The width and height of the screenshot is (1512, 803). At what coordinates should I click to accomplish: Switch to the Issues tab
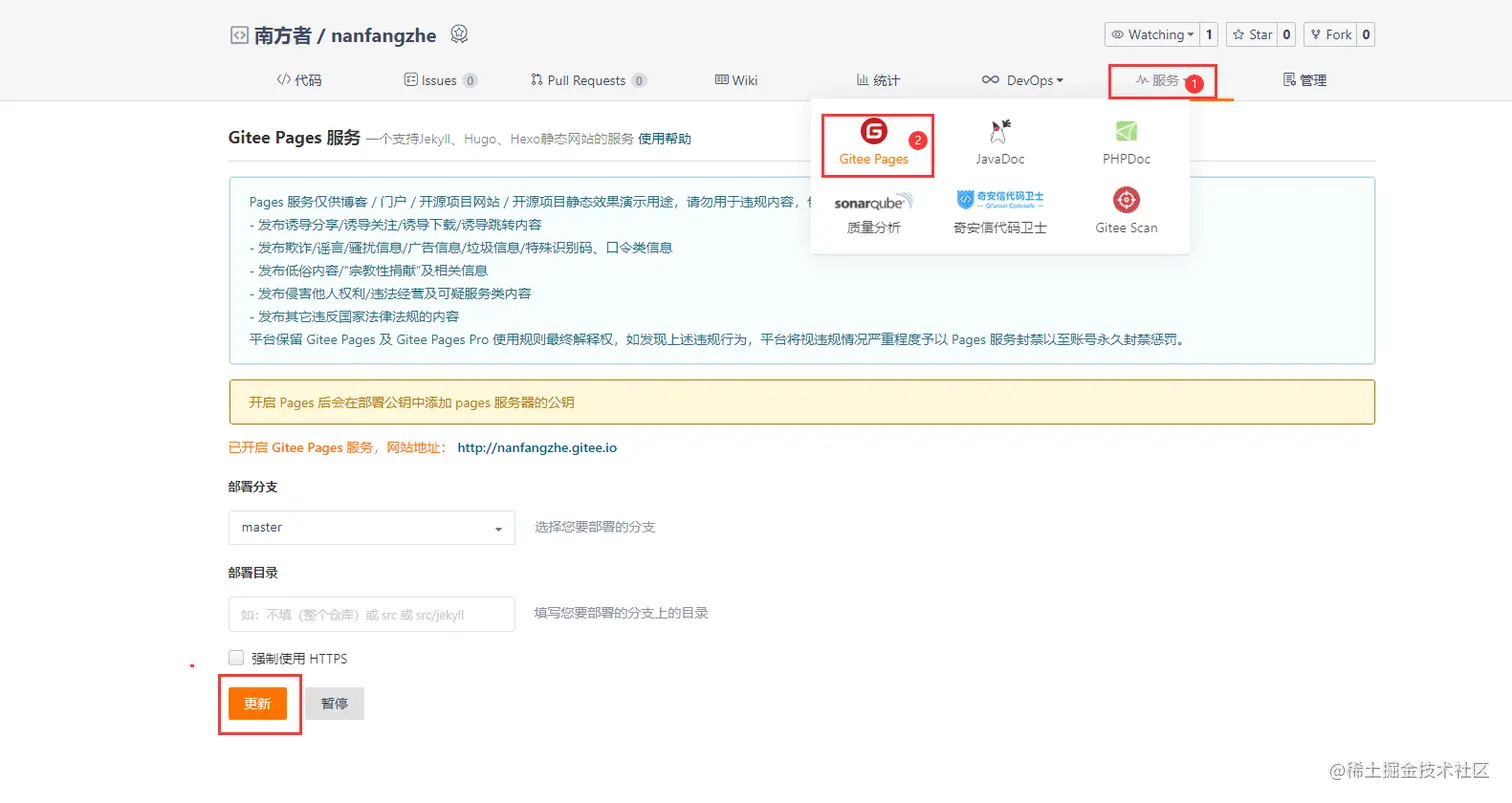pos(440,80)
